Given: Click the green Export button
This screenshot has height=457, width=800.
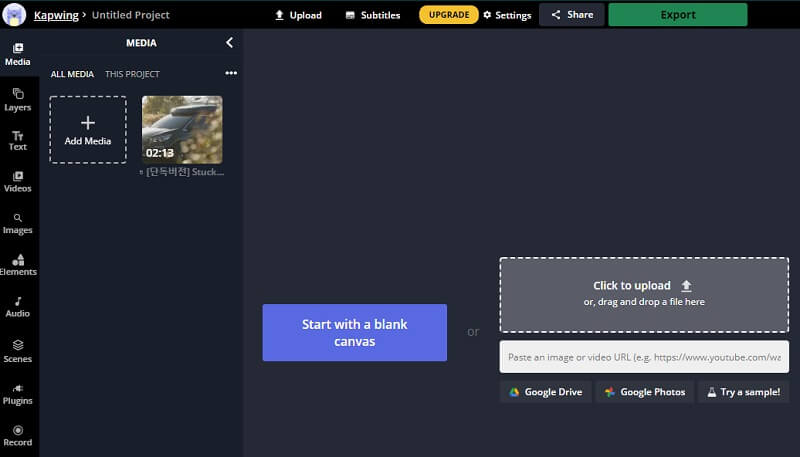Looking at the screenshot, I should tap(677, 15).
